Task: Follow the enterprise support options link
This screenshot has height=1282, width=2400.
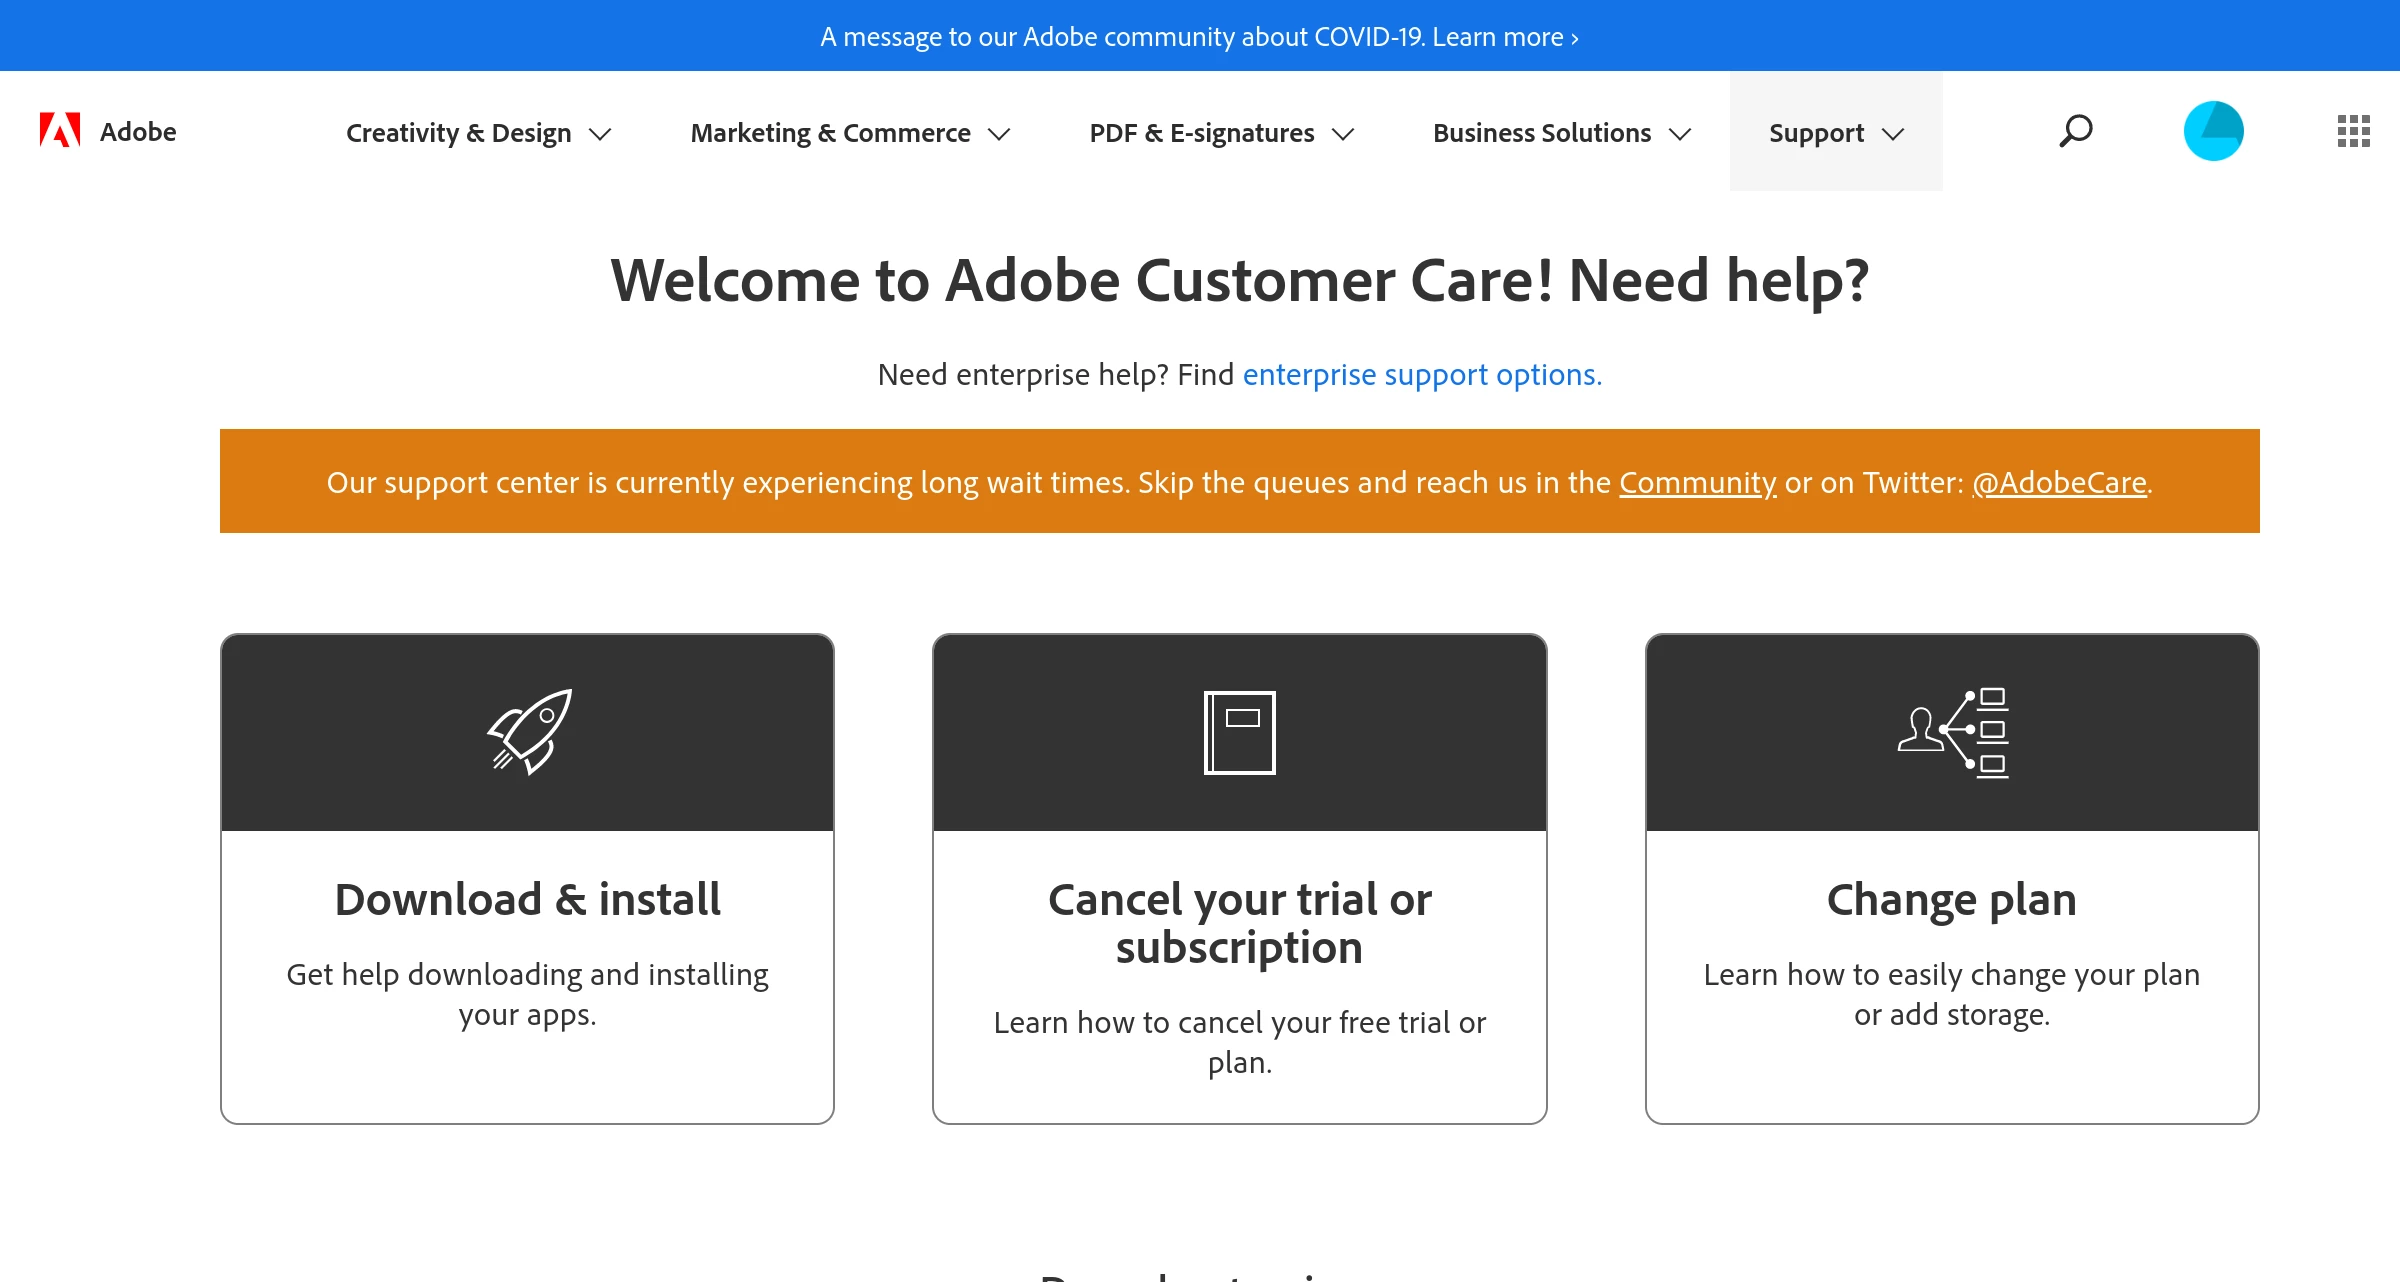Action: [1421, 374]
